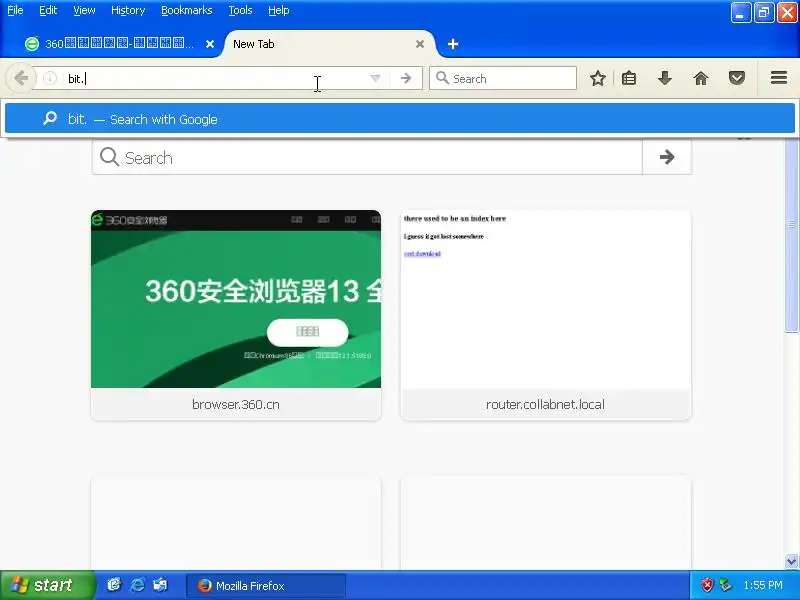This screenshot has height=600, width=800.
Task: Open the browser.360.cn thumbnail
Action: (x=236, y=299)
